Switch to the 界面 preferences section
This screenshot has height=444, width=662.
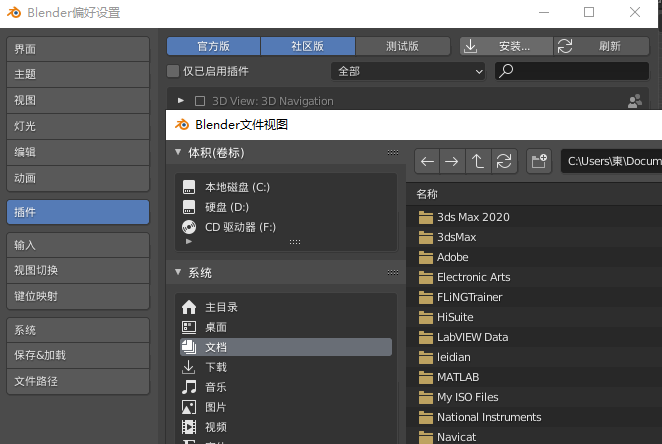78,49
